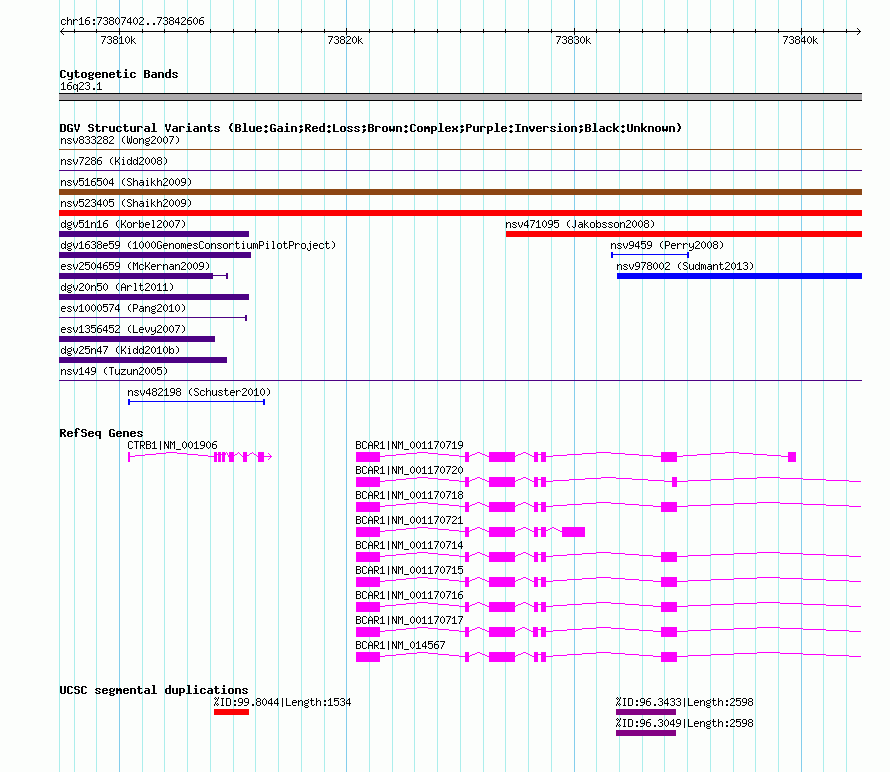Click the right arrow at ruler end
This screenshot has width=890, height=772.
point(858,31)
